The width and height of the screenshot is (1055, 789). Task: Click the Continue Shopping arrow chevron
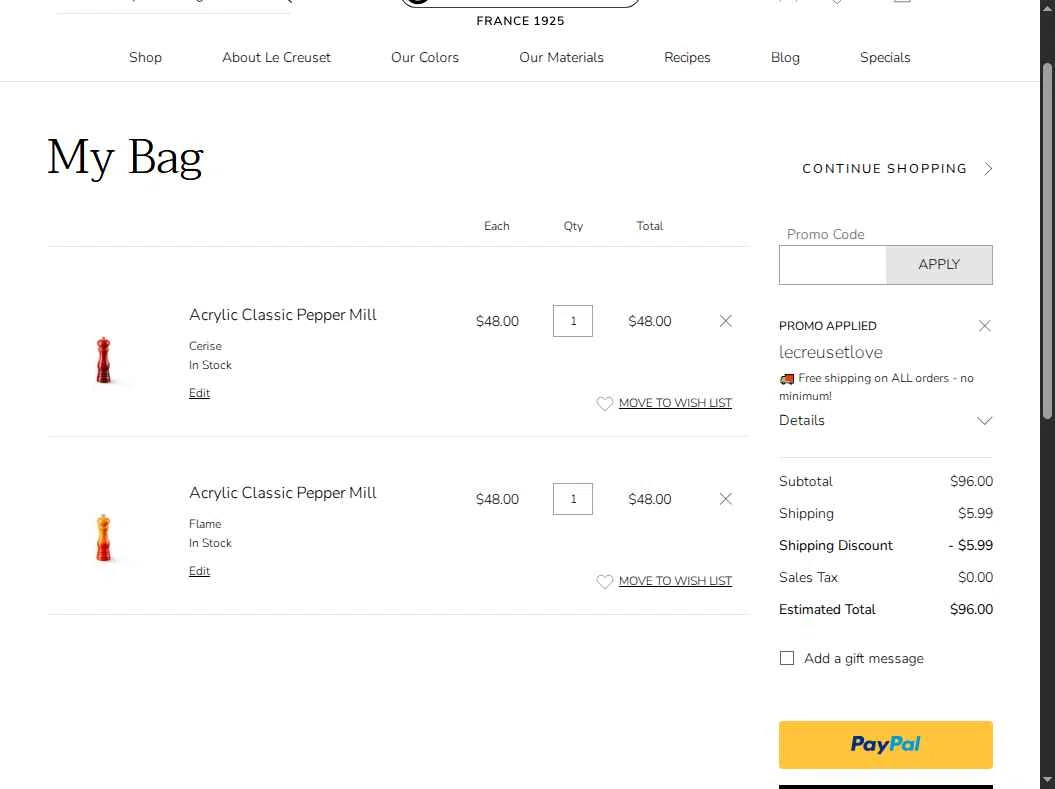988,169
